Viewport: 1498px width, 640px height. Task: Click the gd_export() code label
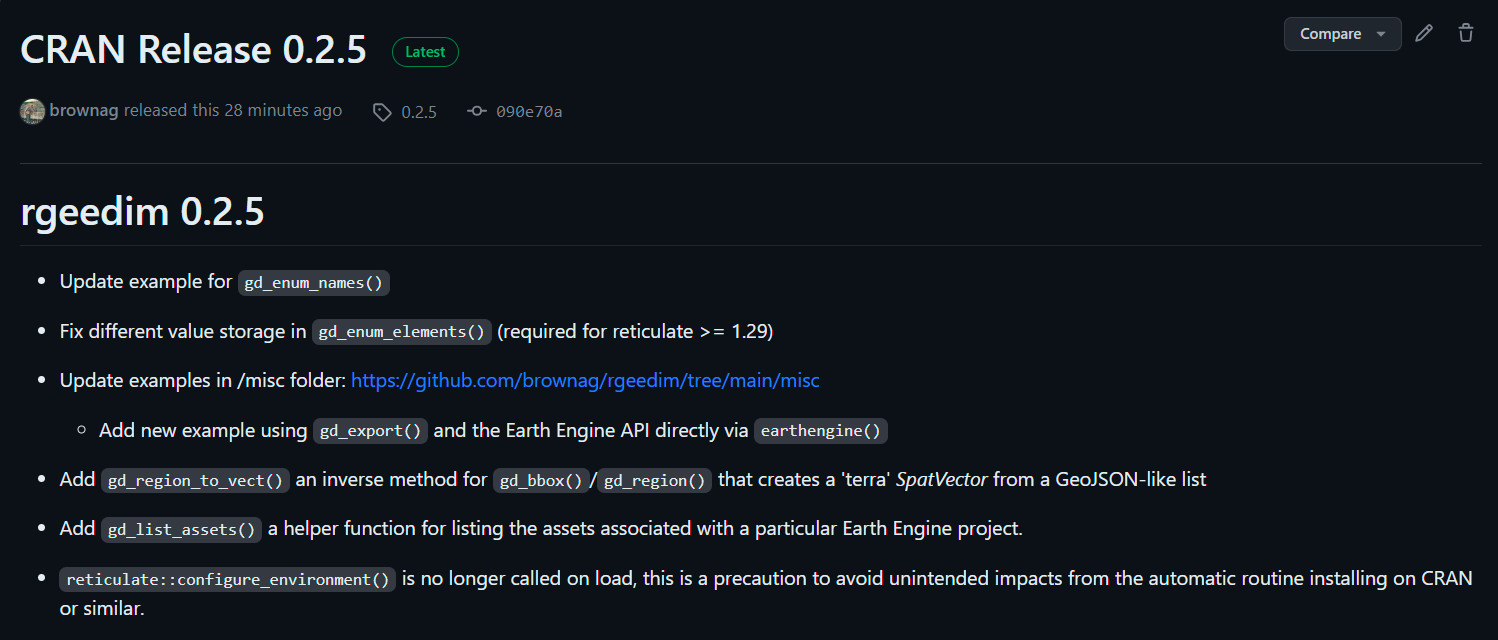pyautogui.click(x=371, y=432)
